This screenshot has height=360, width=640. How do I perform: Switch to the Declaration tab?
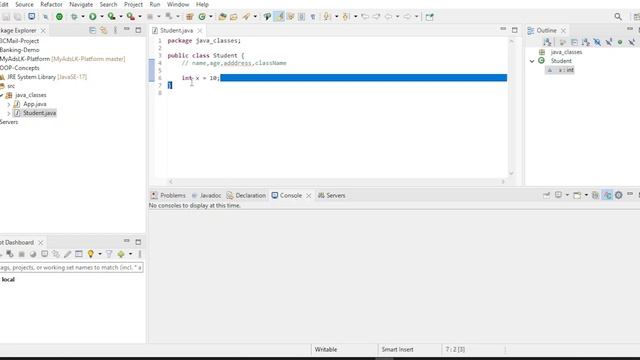coord(246,196)
